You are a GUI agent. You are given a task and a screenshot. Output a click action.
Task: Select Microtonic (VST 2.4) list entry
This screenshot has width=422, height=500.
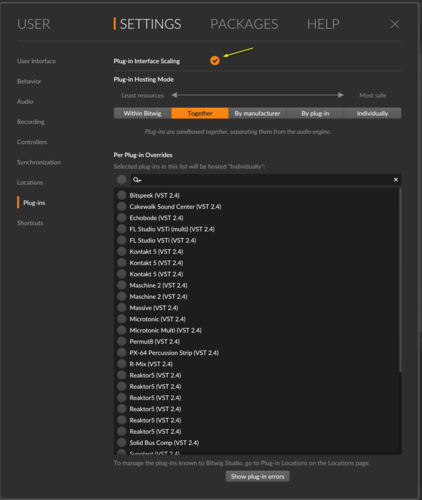[x=157, y=319]
